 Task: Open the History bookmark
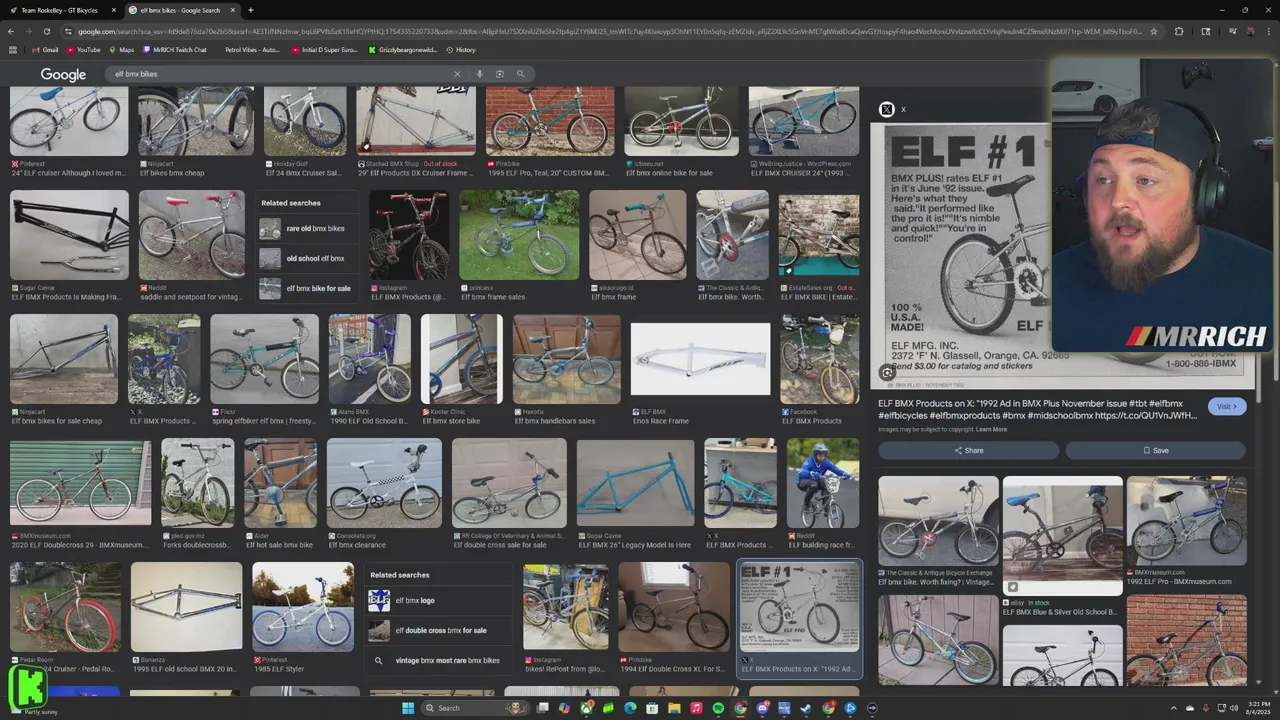[461, 49]
